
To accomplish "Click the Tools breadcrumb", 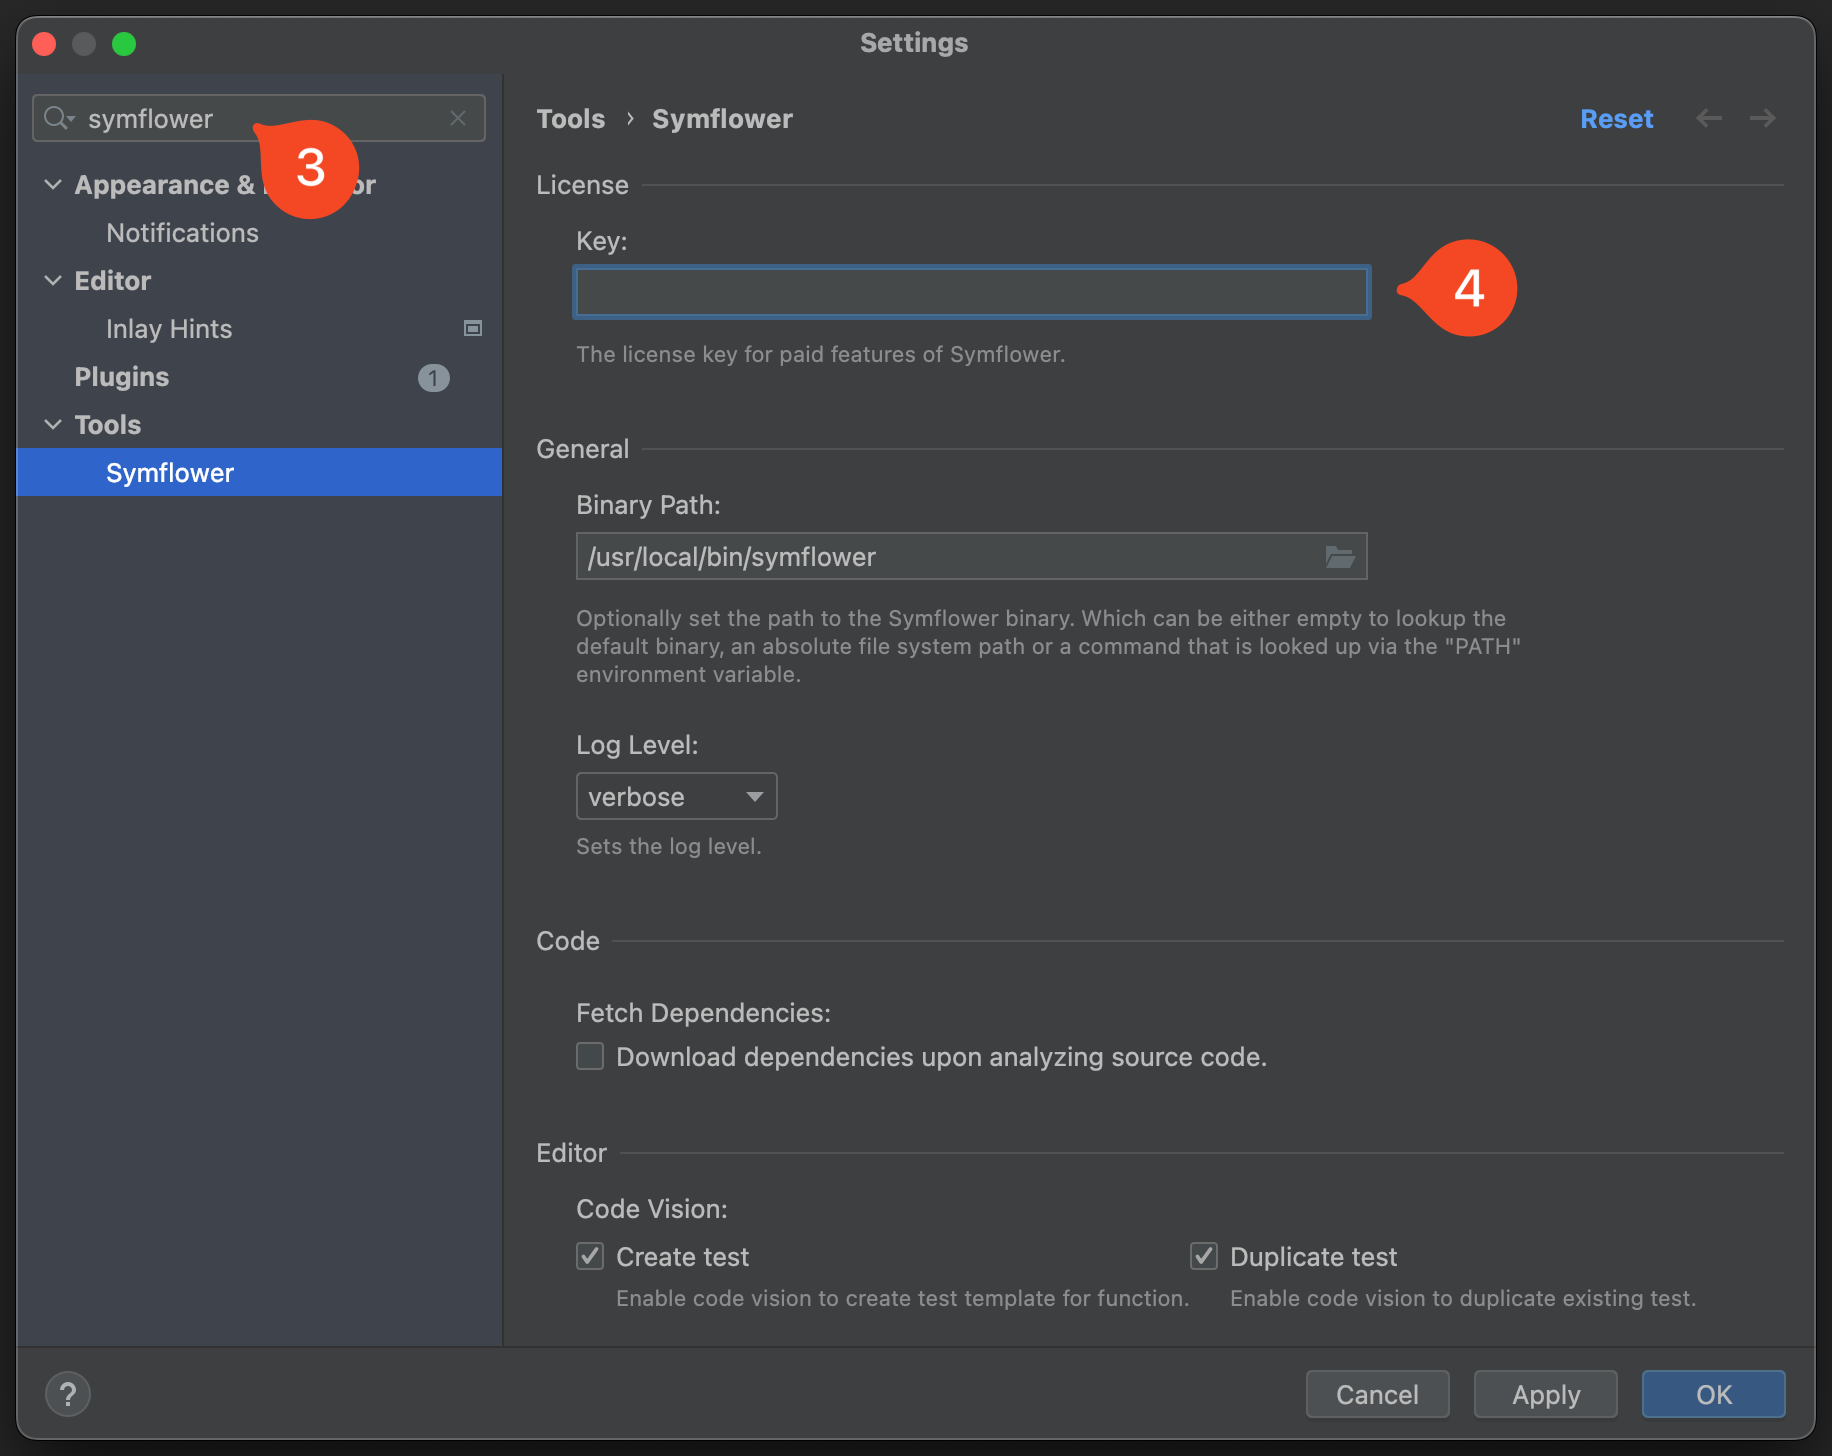I will click(571, 118).
